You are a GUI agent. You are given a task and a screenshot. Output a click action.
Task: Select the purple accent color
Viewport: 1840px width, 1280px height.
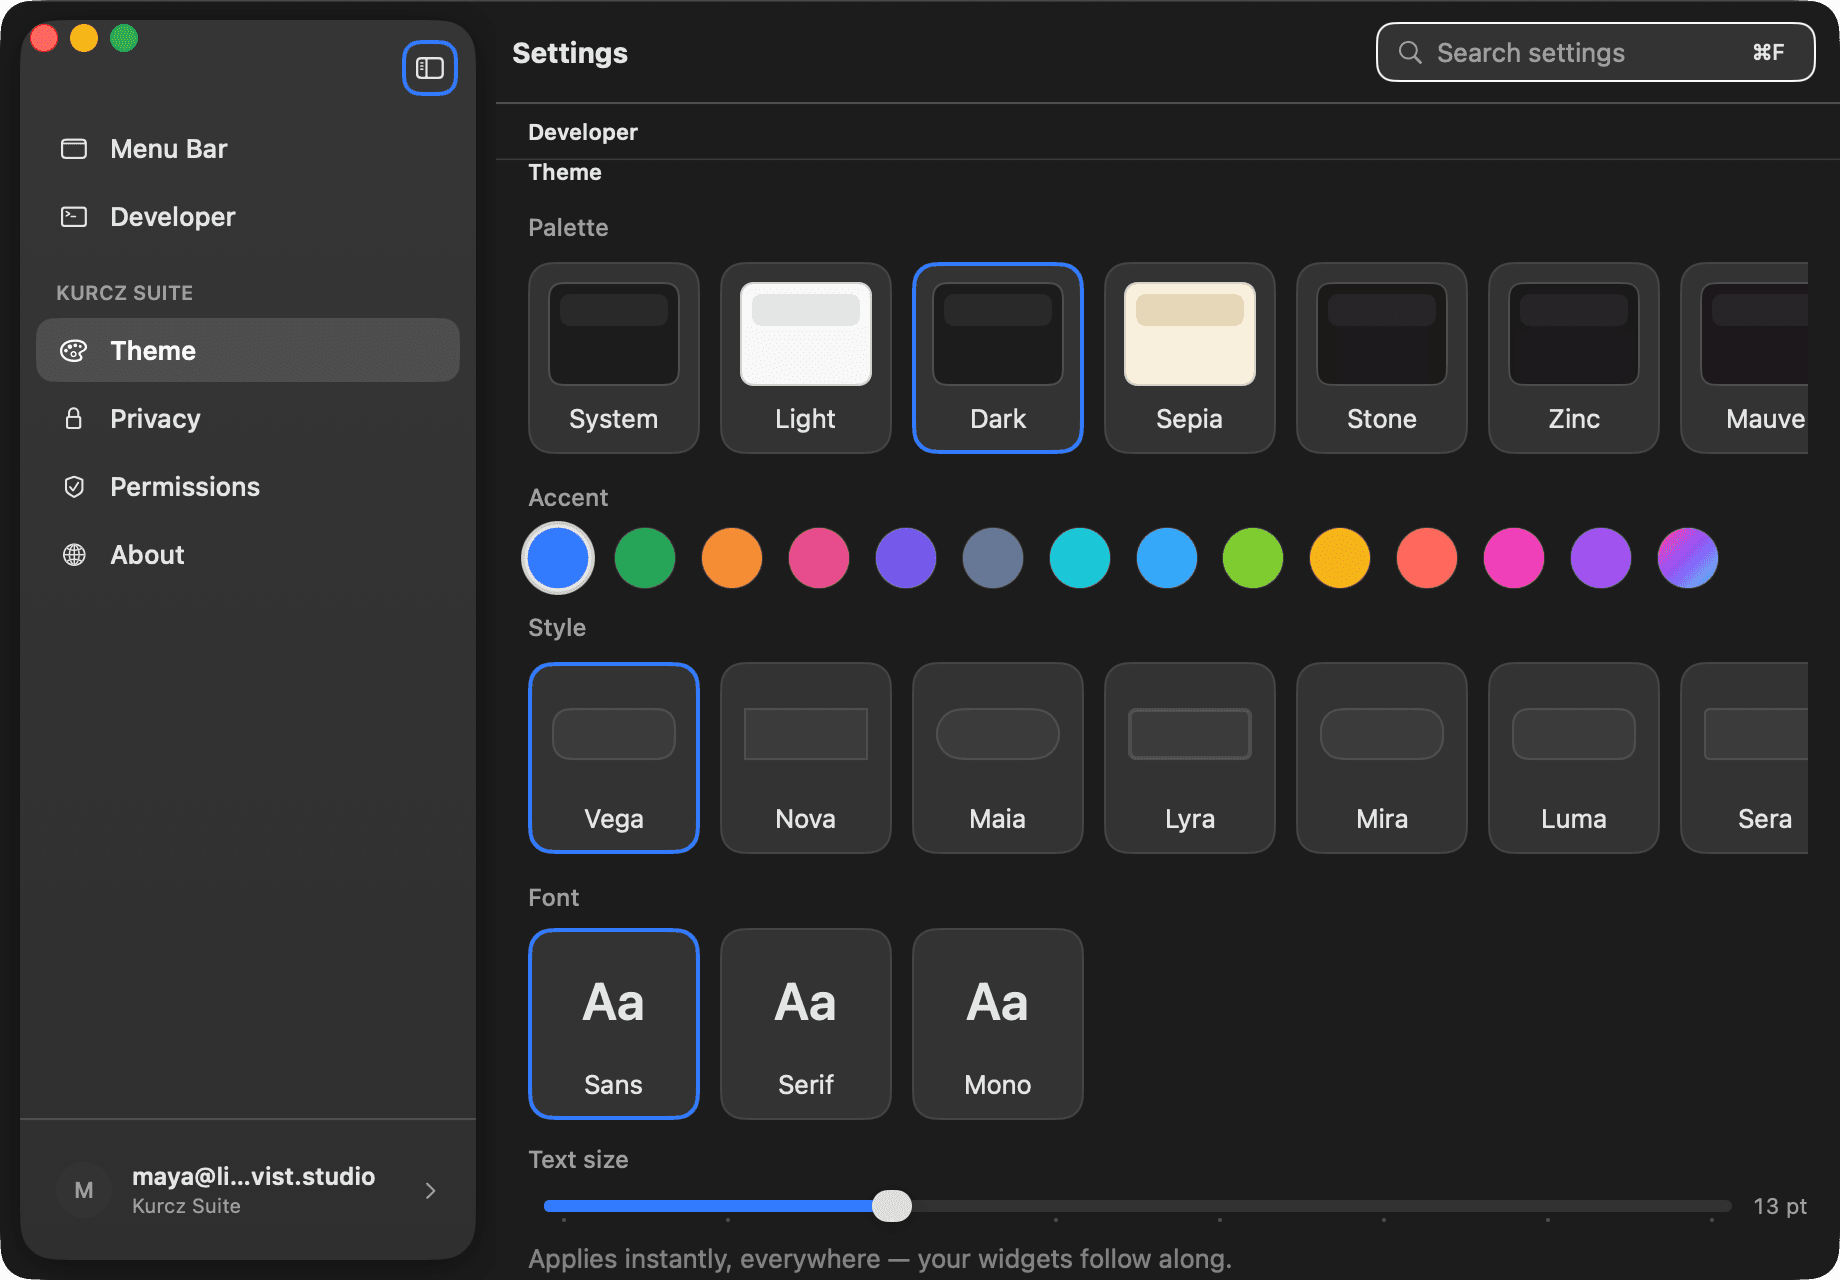1601,558
